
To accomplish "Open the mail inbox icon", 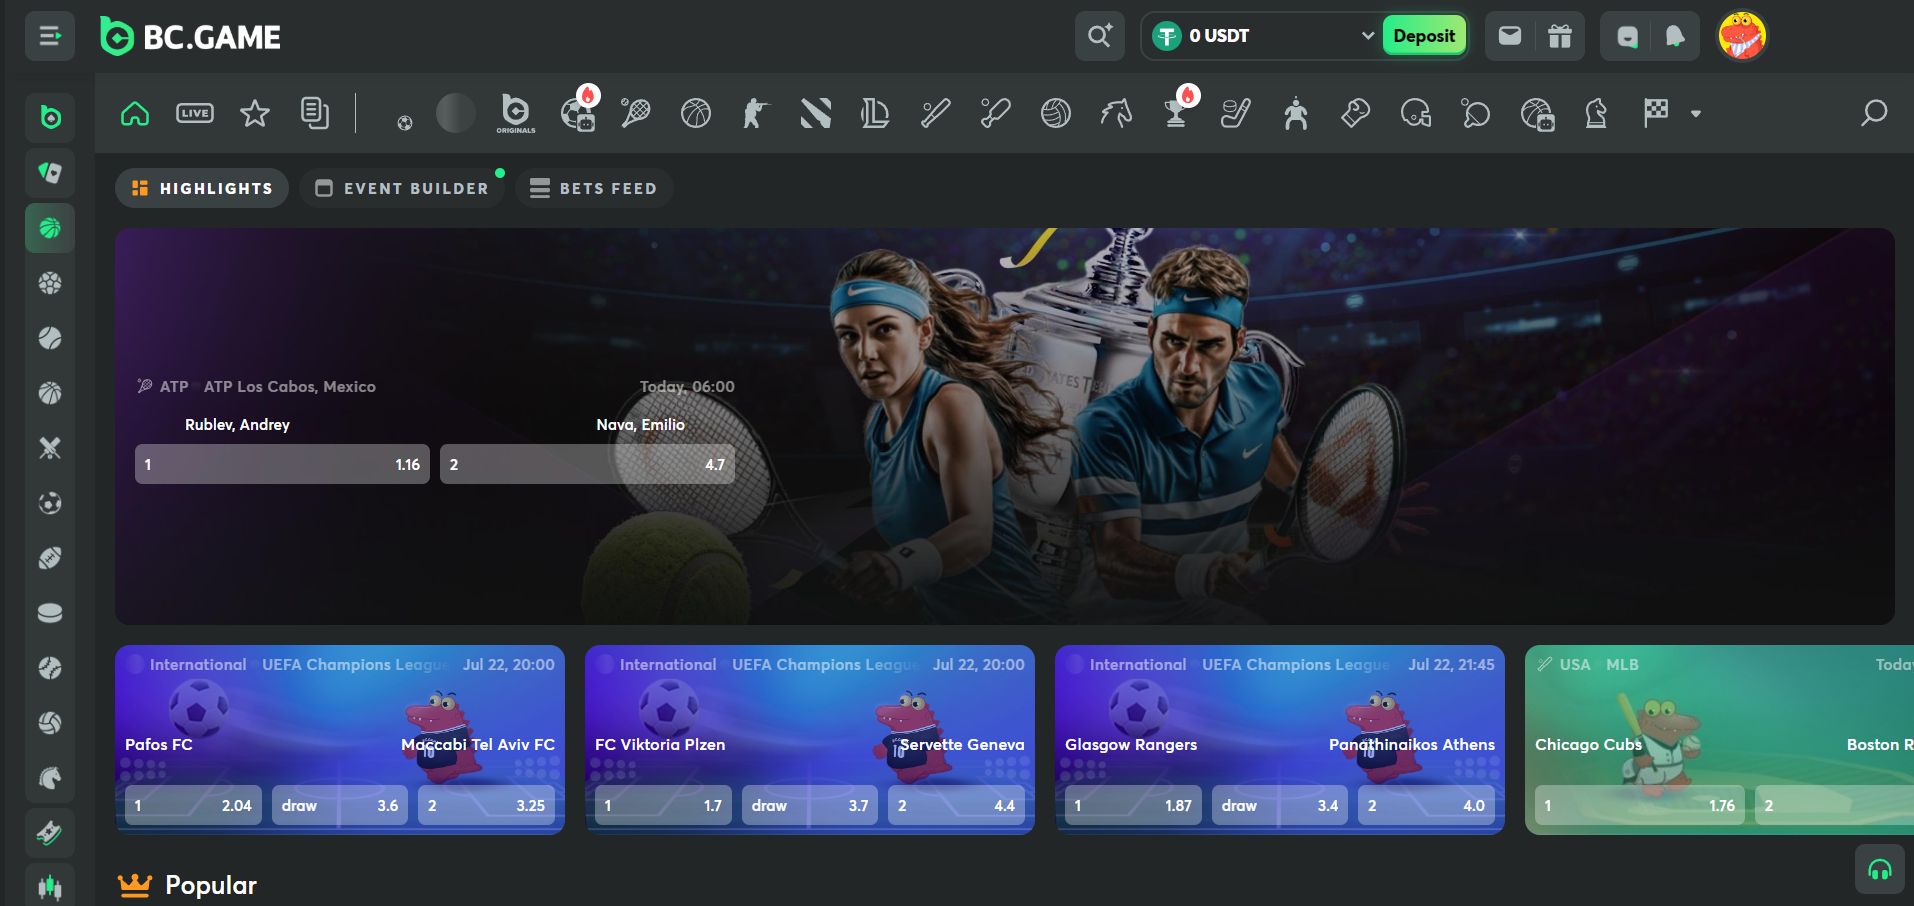I will click(1510, 36).
